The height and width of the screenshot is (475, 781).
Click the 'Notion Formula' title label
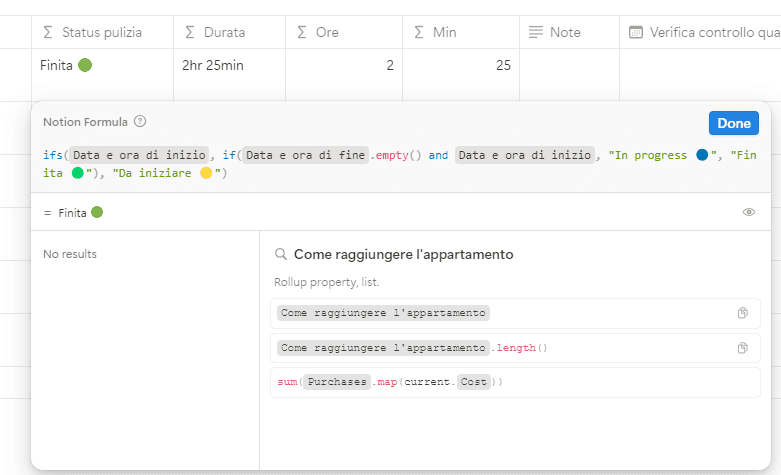(85, 122)
